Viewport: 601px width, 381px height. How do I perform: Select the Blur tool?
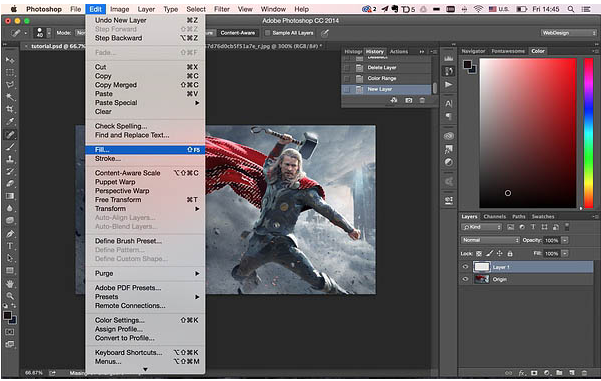[10, 208]
